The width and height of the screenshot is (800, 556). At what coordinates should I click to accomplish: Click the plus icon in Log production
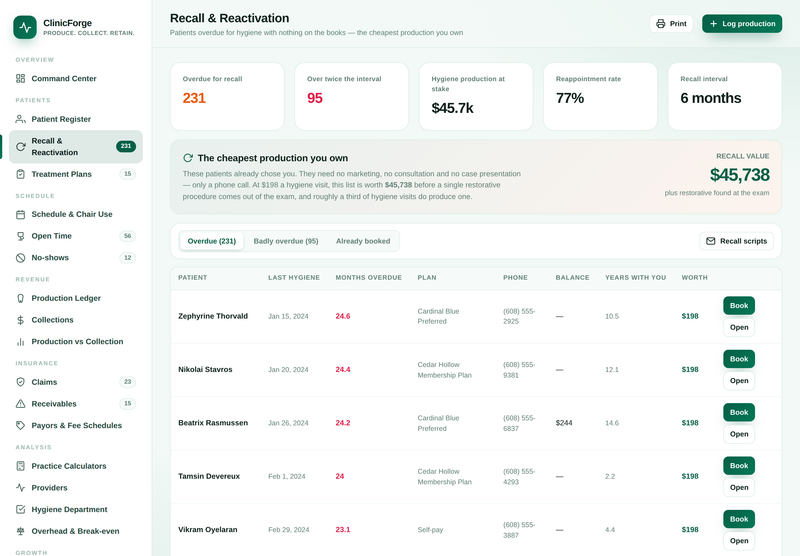[x=713, y=24]
